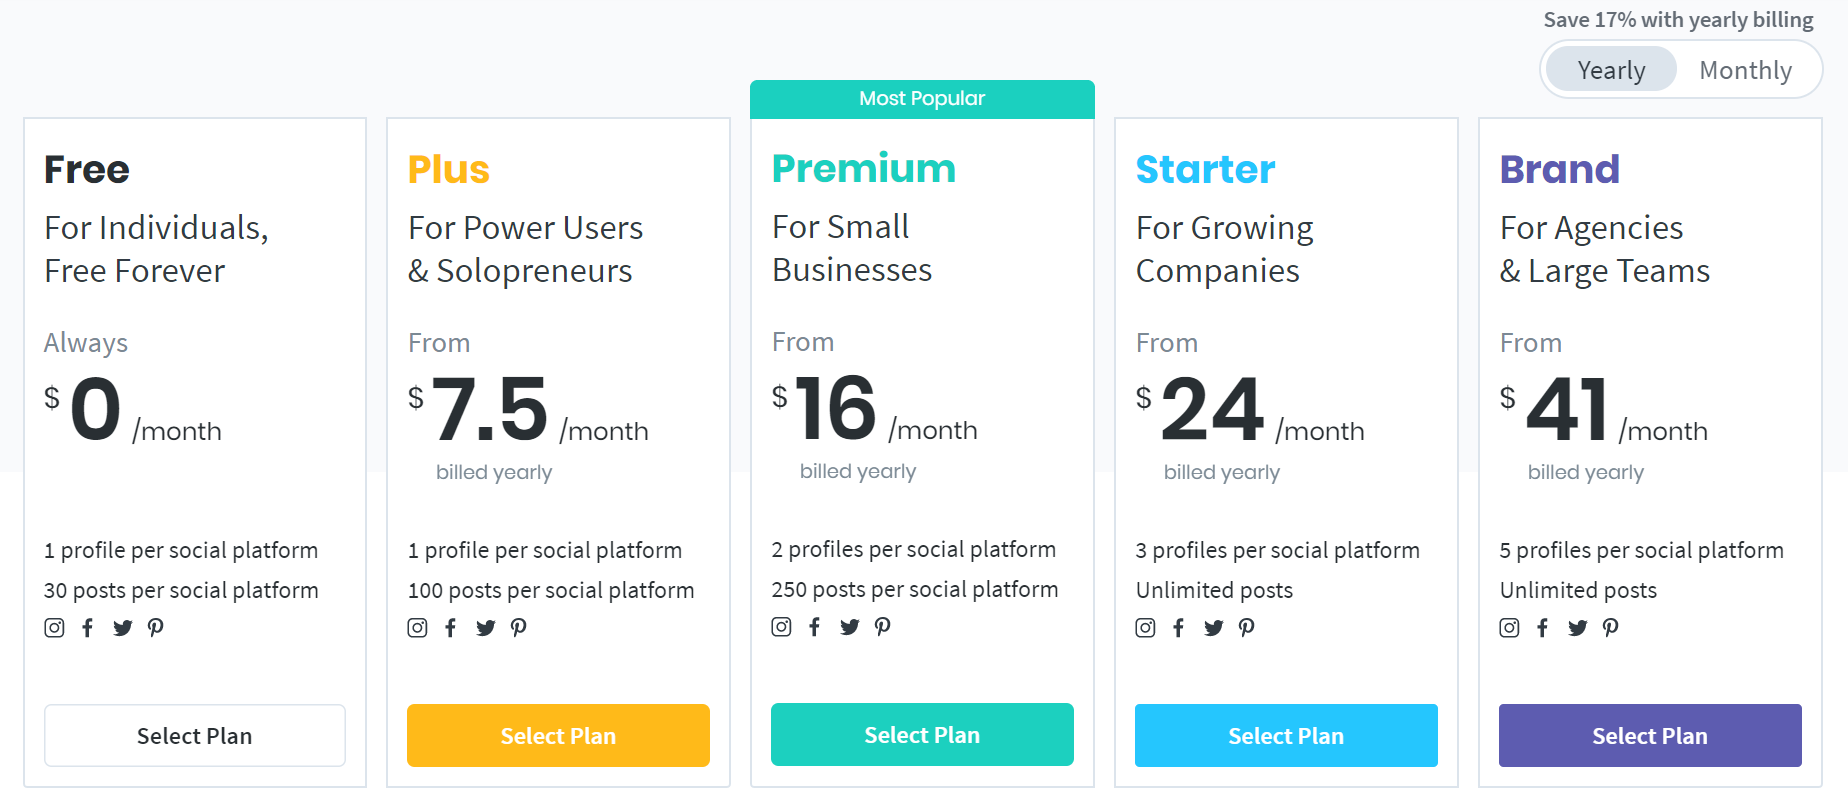This screenshot has height=811, width=1848.
Task: Switch billing to Yearly
Action: coord(1611,70)
